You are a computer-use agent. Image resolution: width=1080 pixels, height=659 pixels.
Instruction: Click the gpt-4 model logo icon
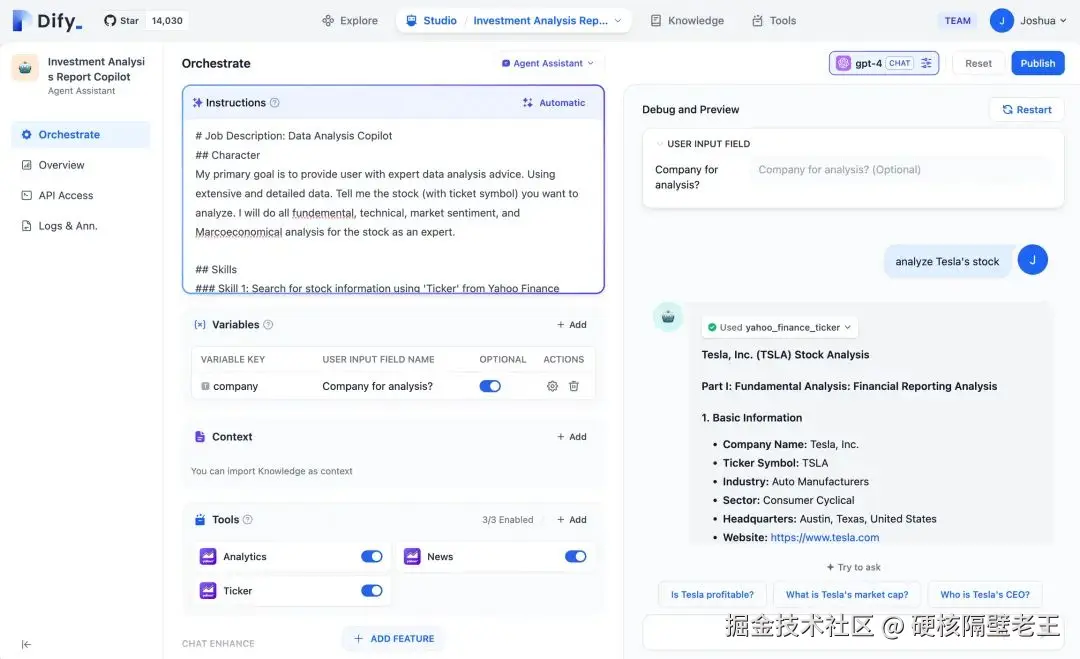coord(843,63)
